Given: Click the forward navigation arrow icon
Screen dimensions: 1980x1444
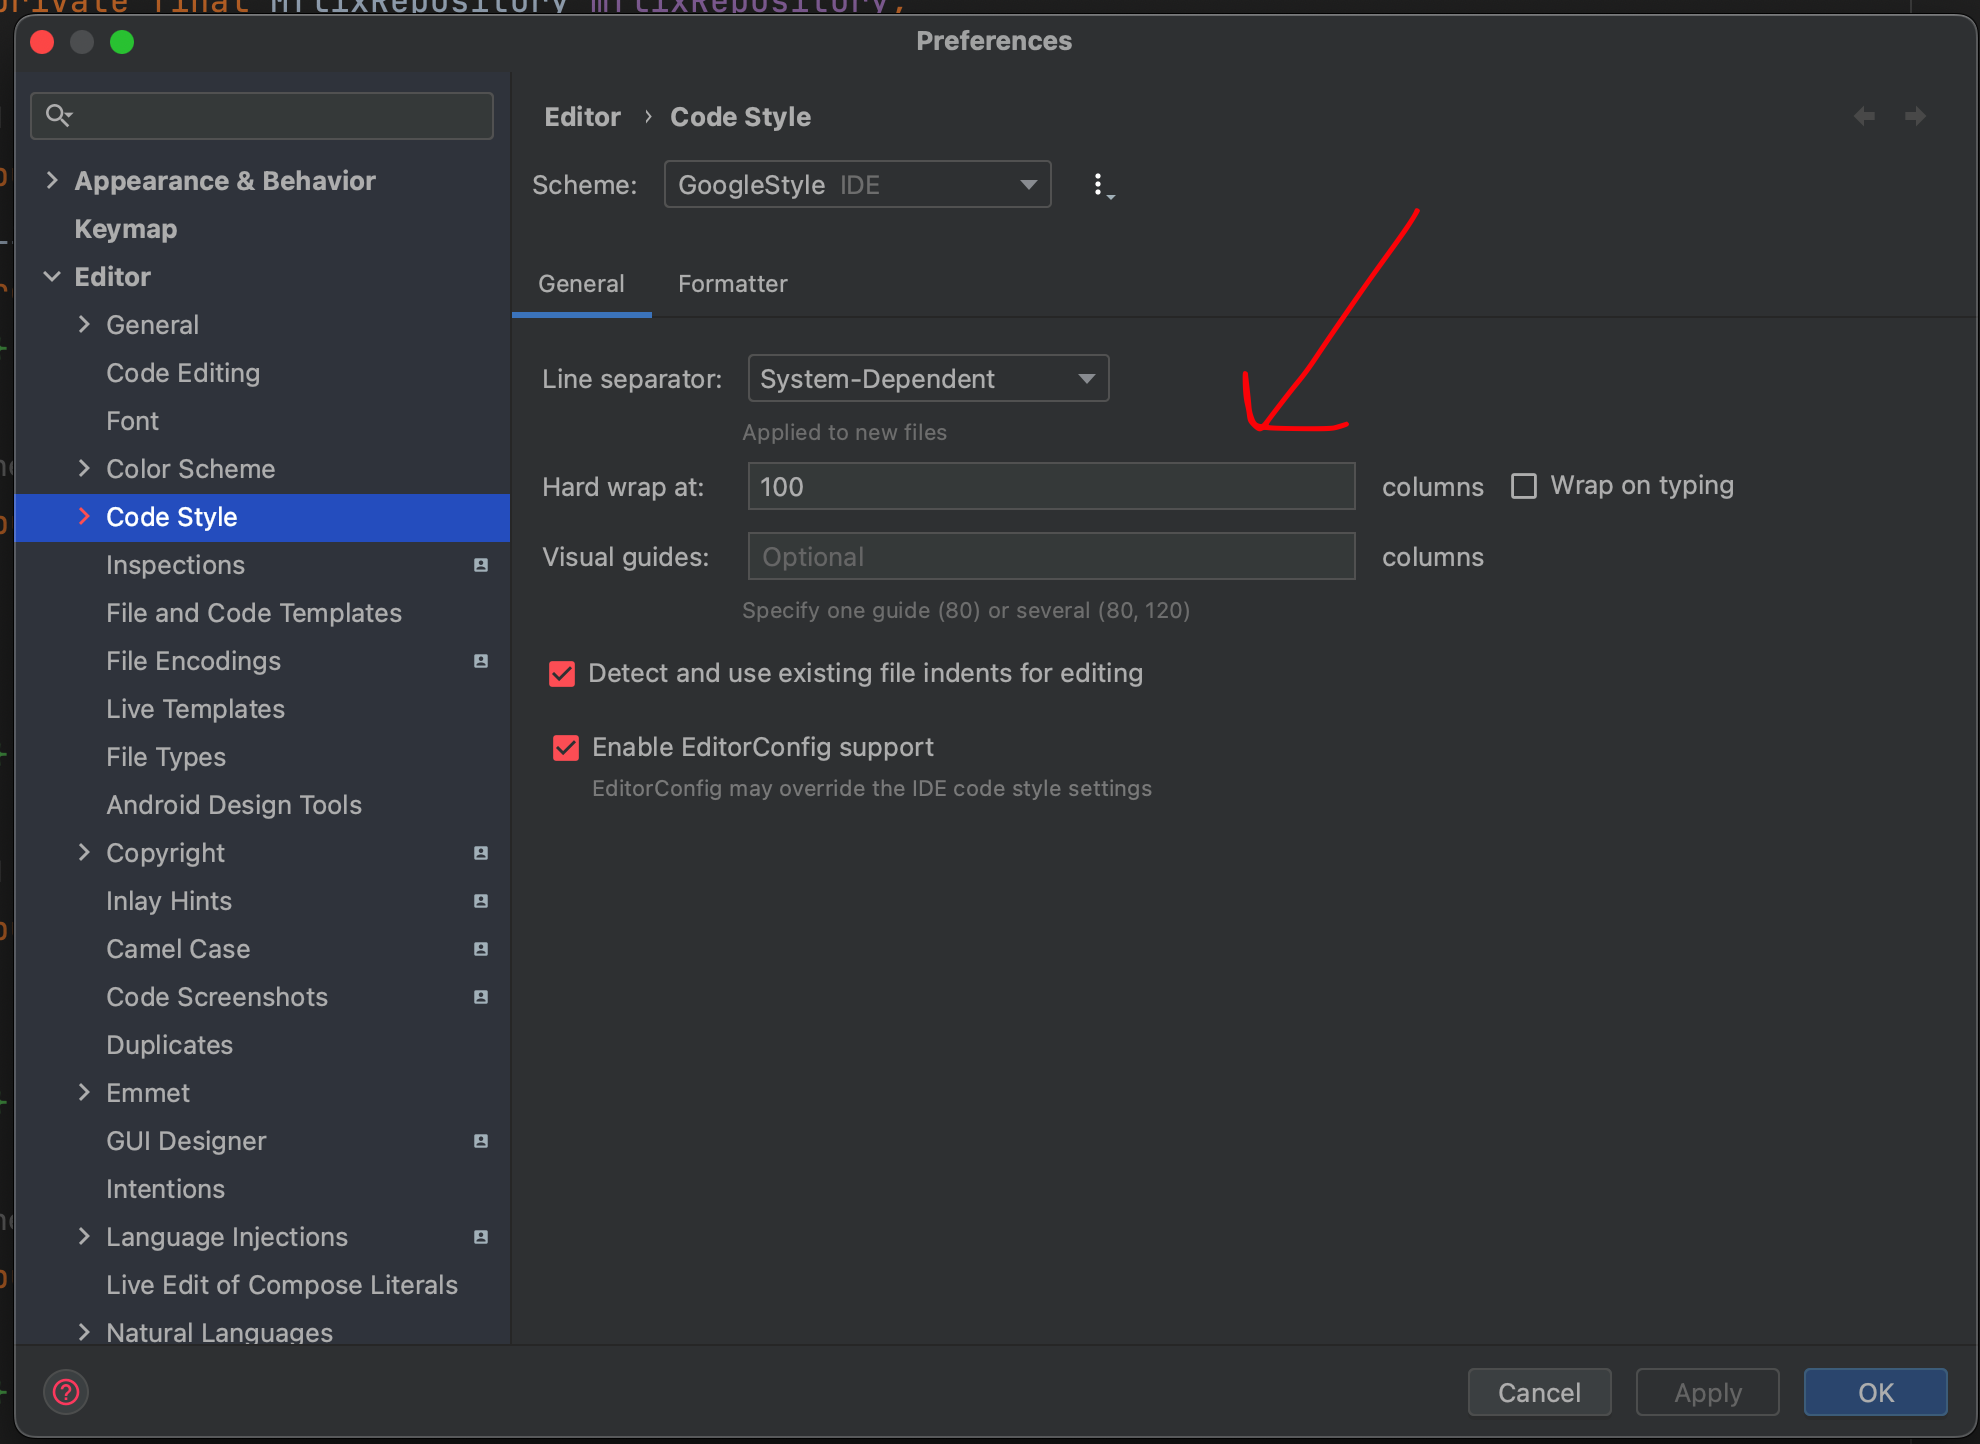Looking at the screenshot, I should click(x=1915, y=117).
